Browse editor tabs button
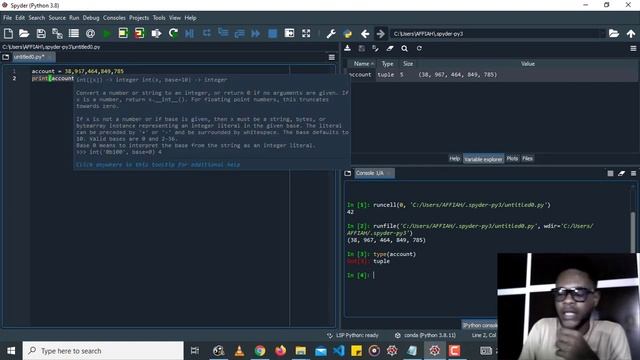Image resolution: width=640 pixels, height=360 pixels. (6, 57)
